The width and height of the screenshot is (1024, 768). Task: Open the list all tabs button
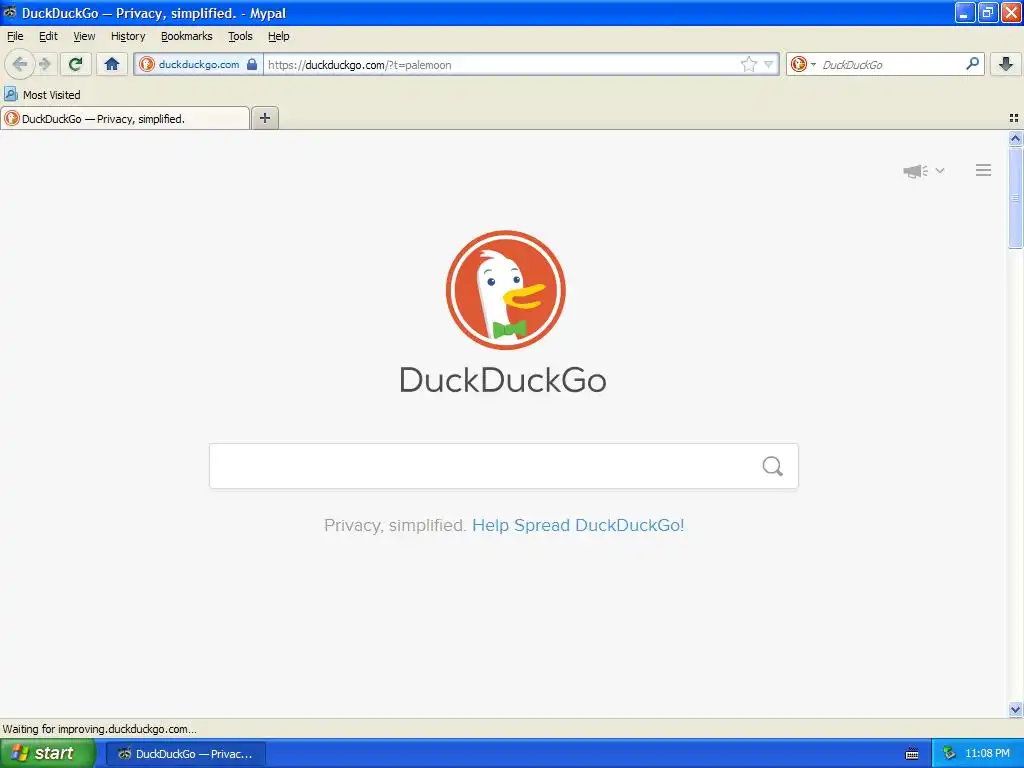click(x=1014, y=118)
